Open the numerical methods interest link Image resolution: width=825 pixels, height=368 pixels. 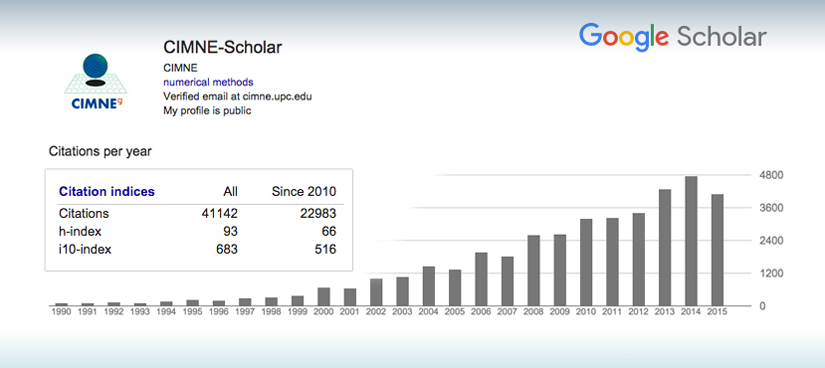[x=208, y=82]
